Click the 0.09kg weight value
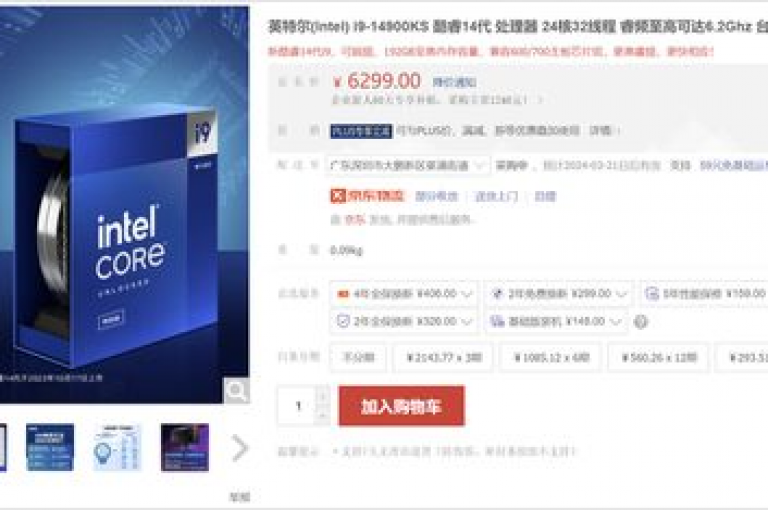This screenshot has height=510, width=768. pyautogui.click(x=346, y=250)
